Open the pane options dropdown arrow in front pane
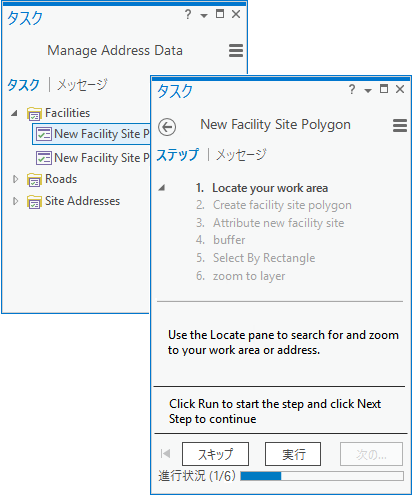Image resolution: width=415 pixels, height=501 pixels. click(x=368, y=90)
